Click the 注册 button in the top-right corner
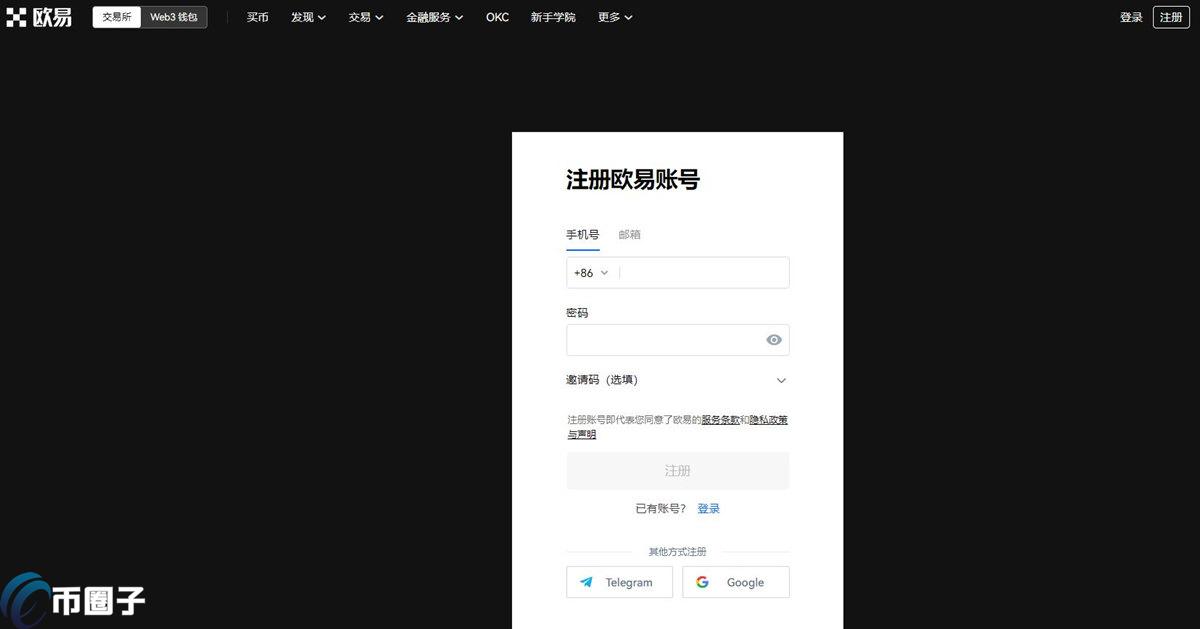 pos(1170,16)
